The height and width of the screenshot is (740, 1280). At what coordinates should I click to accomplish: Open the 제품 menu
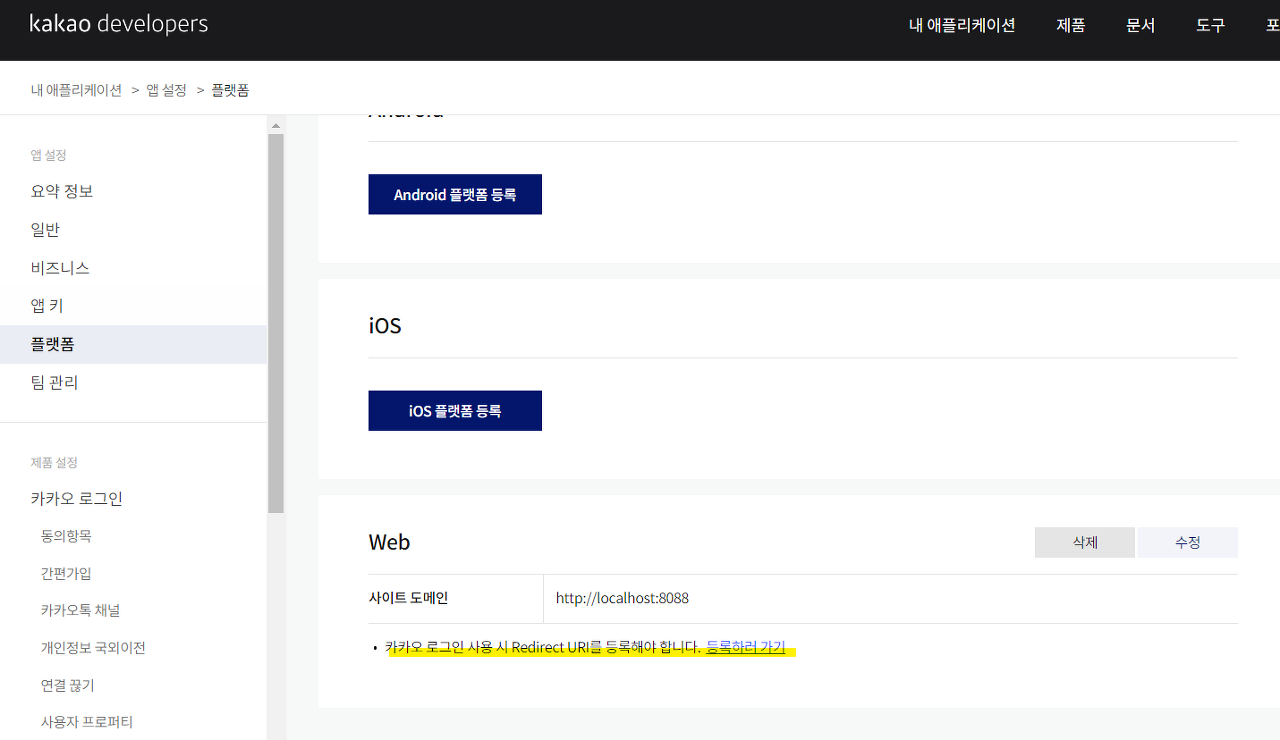(1071, 25)
